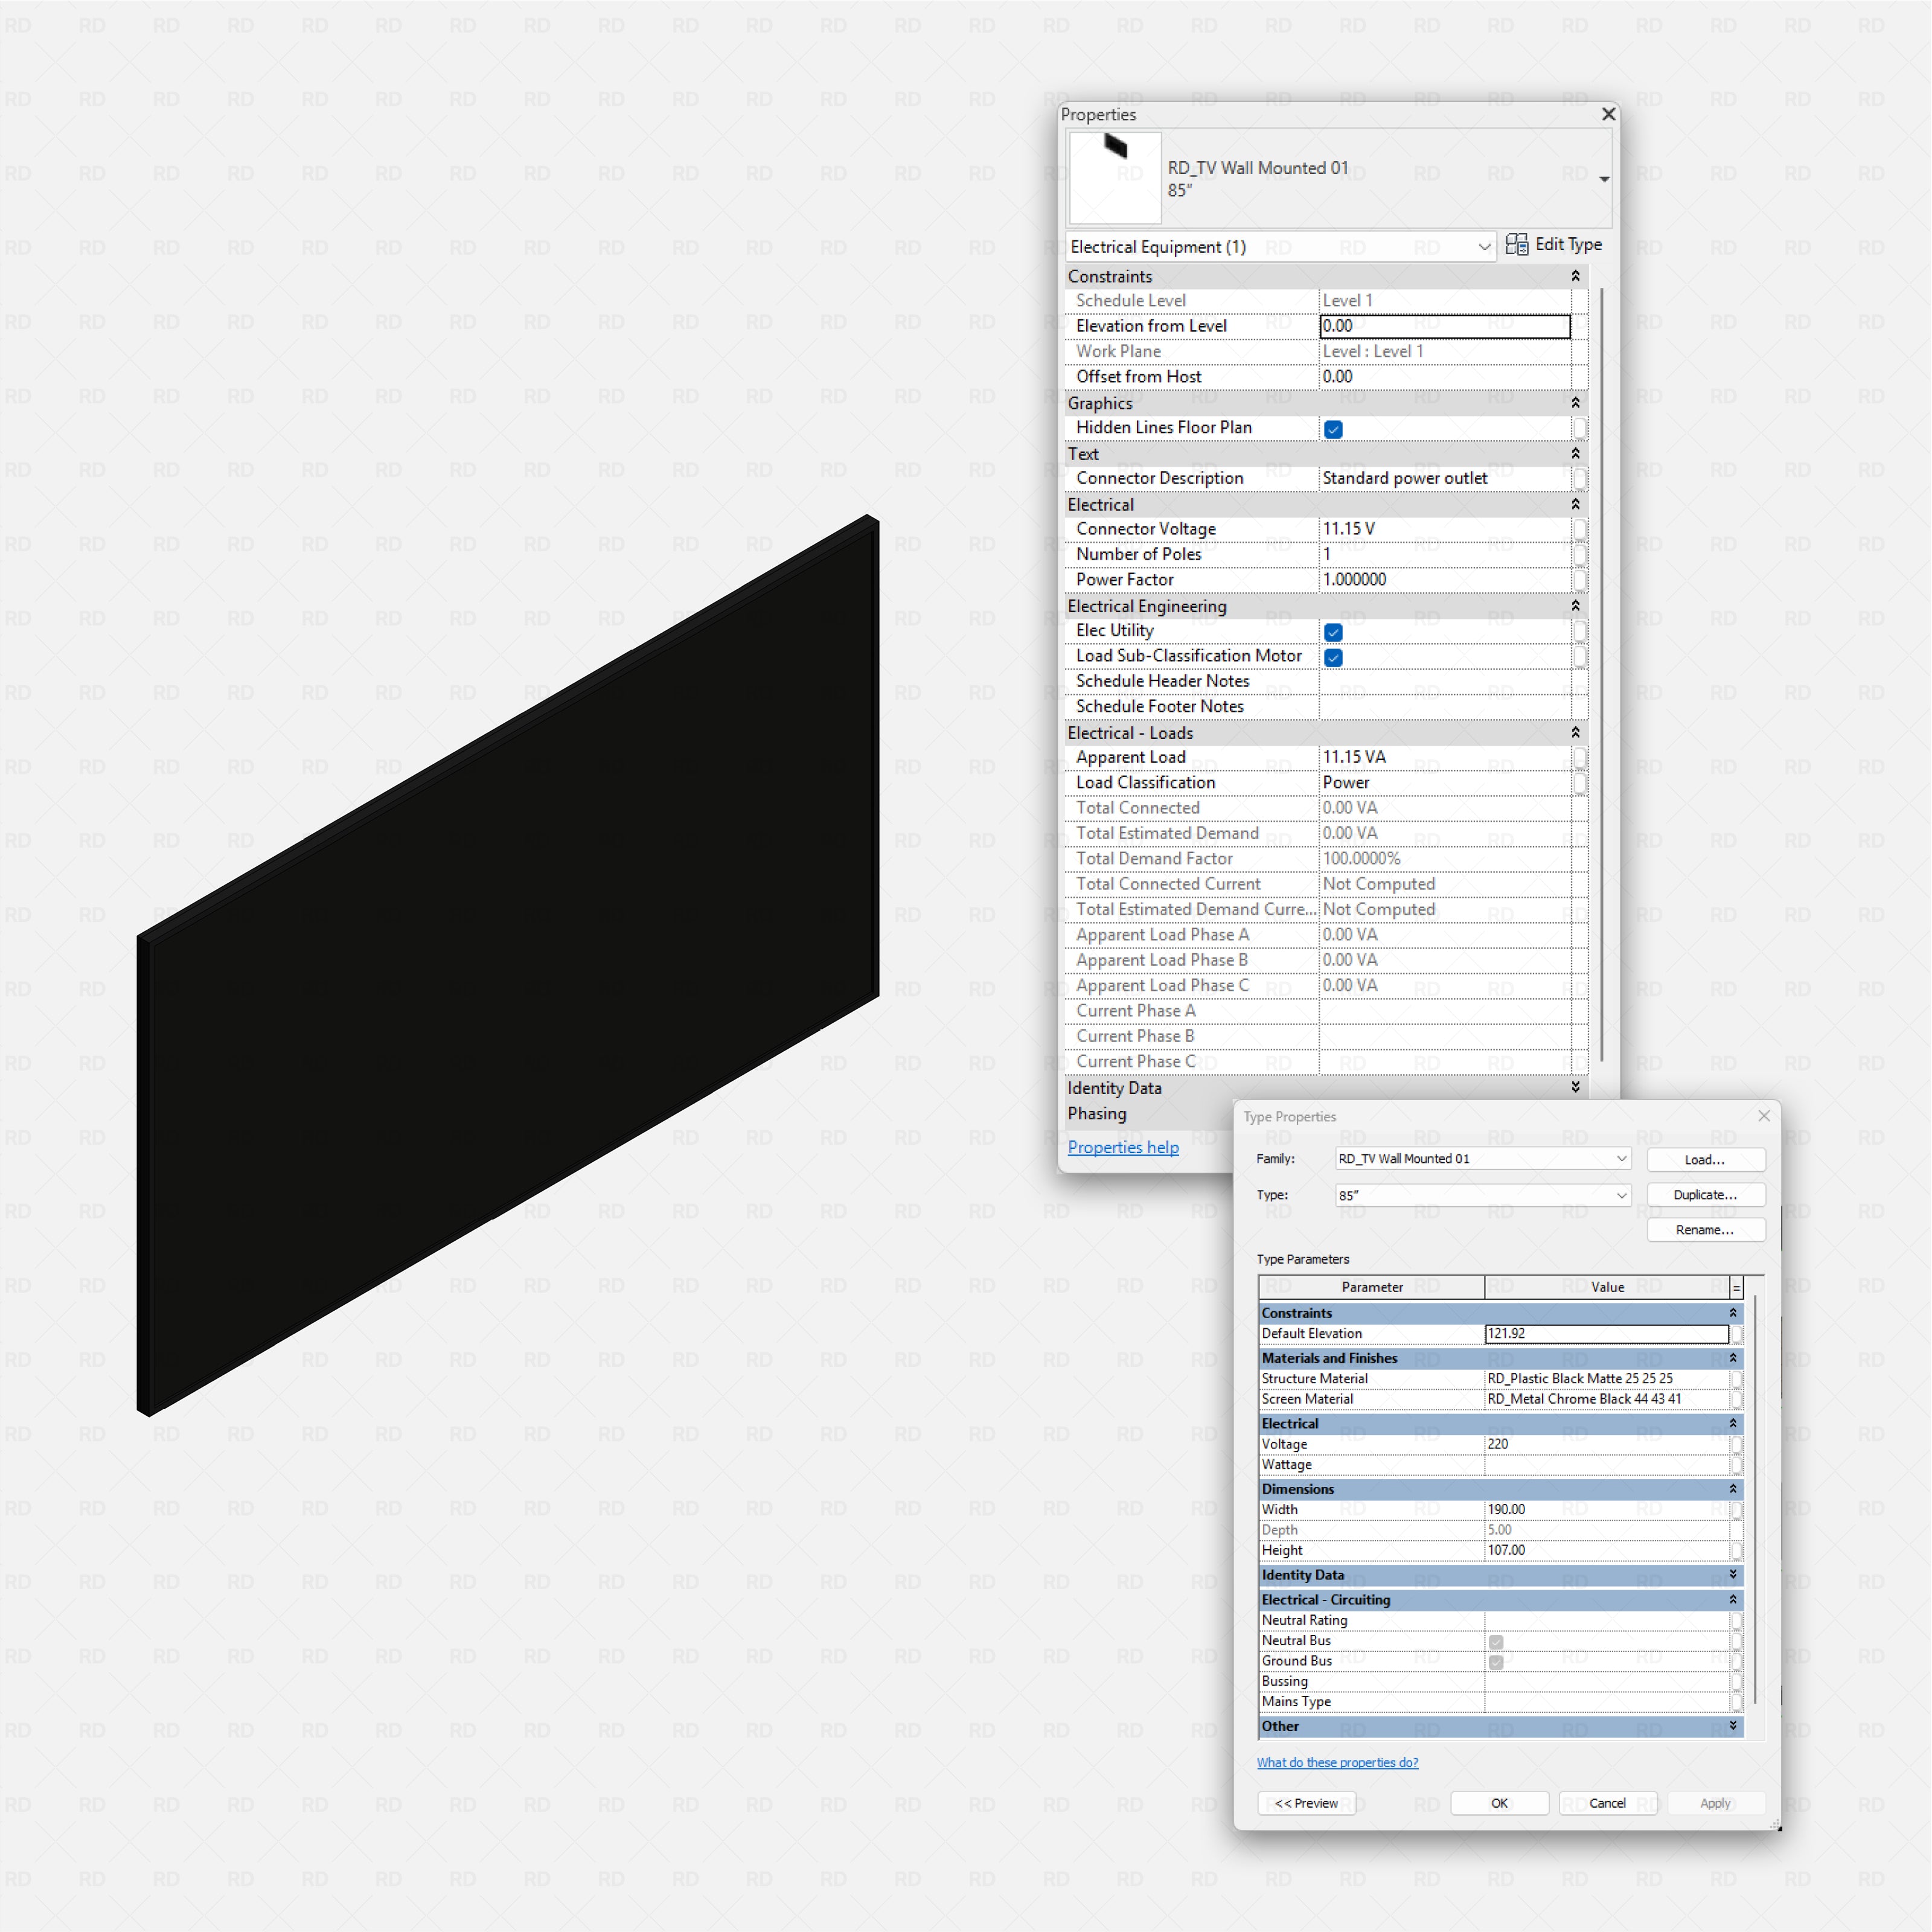This screenshot has width=1932, height=1932.
Task: Click associate button beside Voltage value
Action: tap(1737, 1445)
